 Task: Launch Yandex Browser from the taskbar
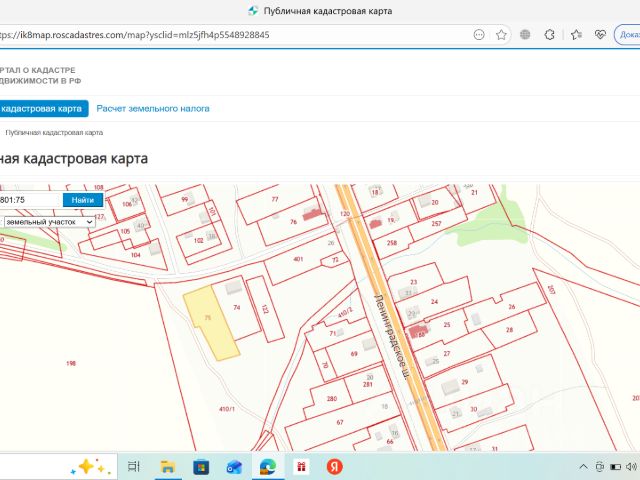[334, 467]
